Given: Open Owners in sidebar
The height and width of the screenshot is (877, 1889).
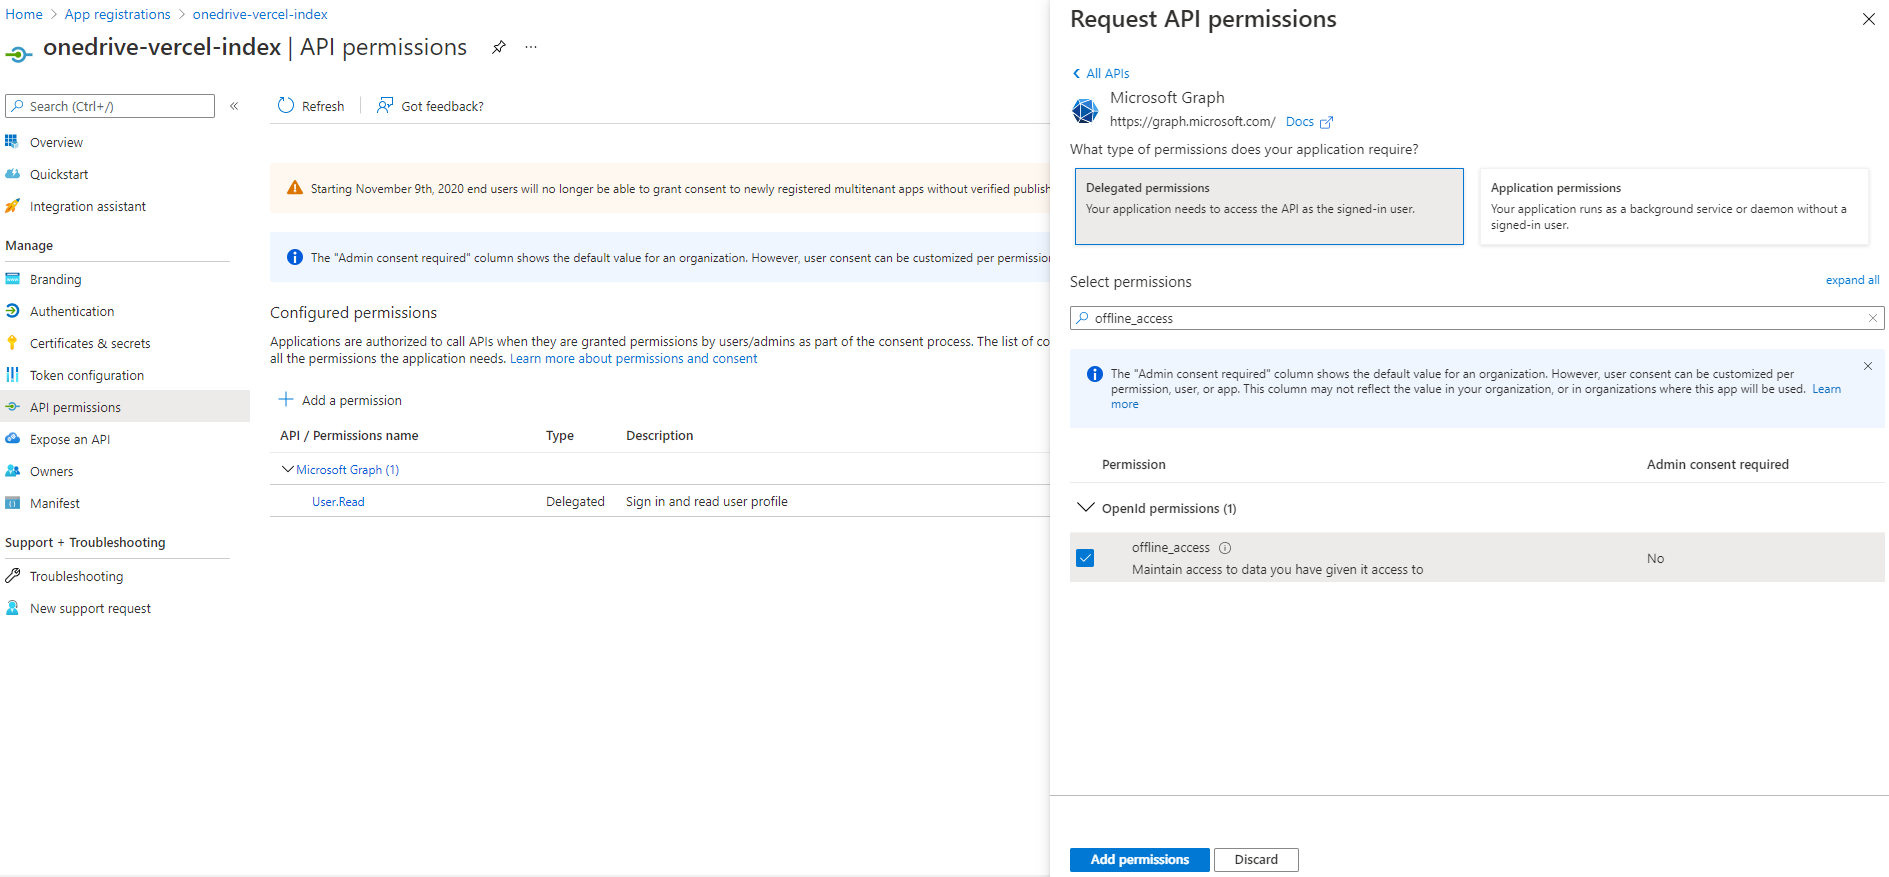Looking at the screenshot, I should tap(52, 471).
